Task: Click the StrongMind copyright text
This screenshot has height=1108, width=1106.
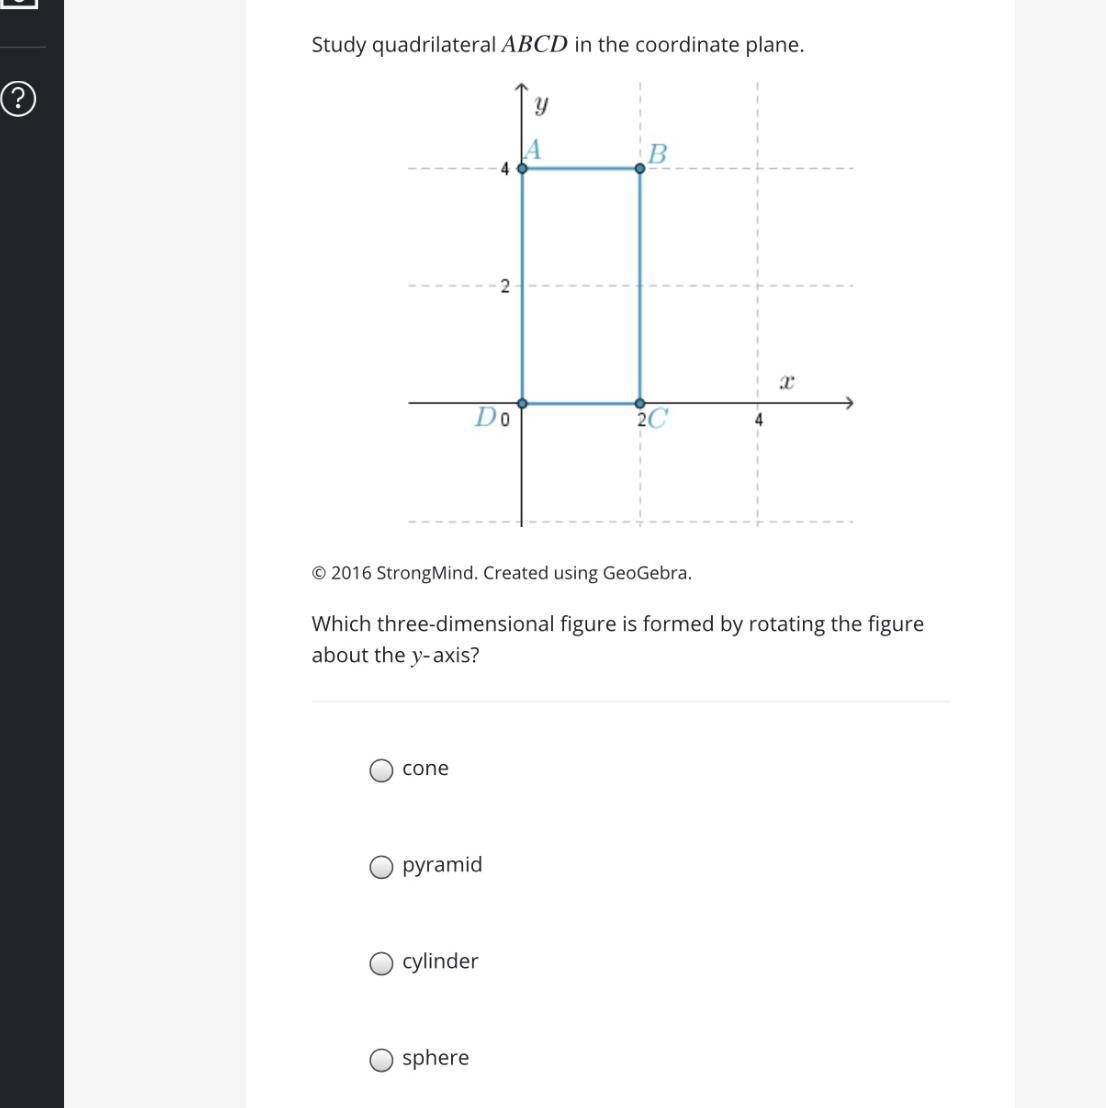Action: 501,573
